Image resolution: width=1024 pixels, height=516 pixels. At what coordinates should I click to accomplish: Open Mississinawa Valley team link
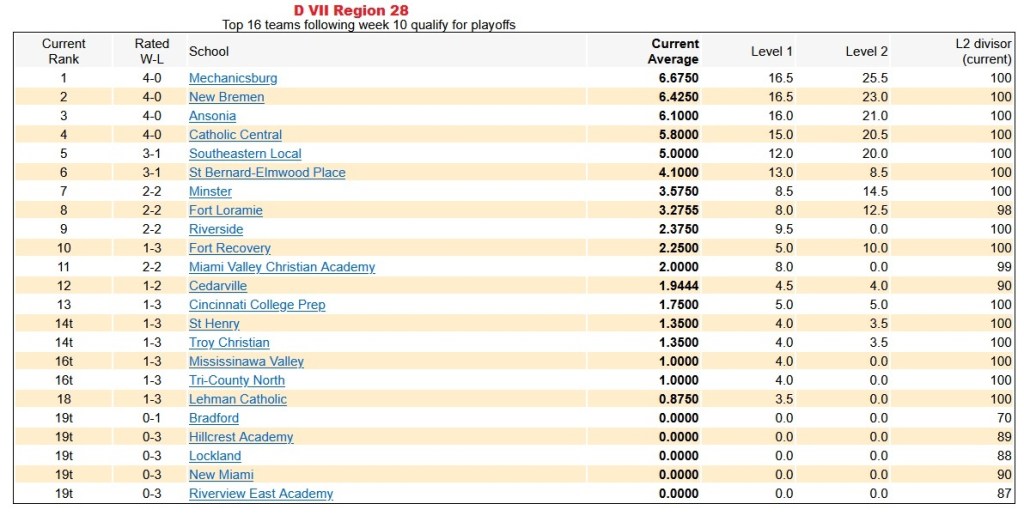246,361
